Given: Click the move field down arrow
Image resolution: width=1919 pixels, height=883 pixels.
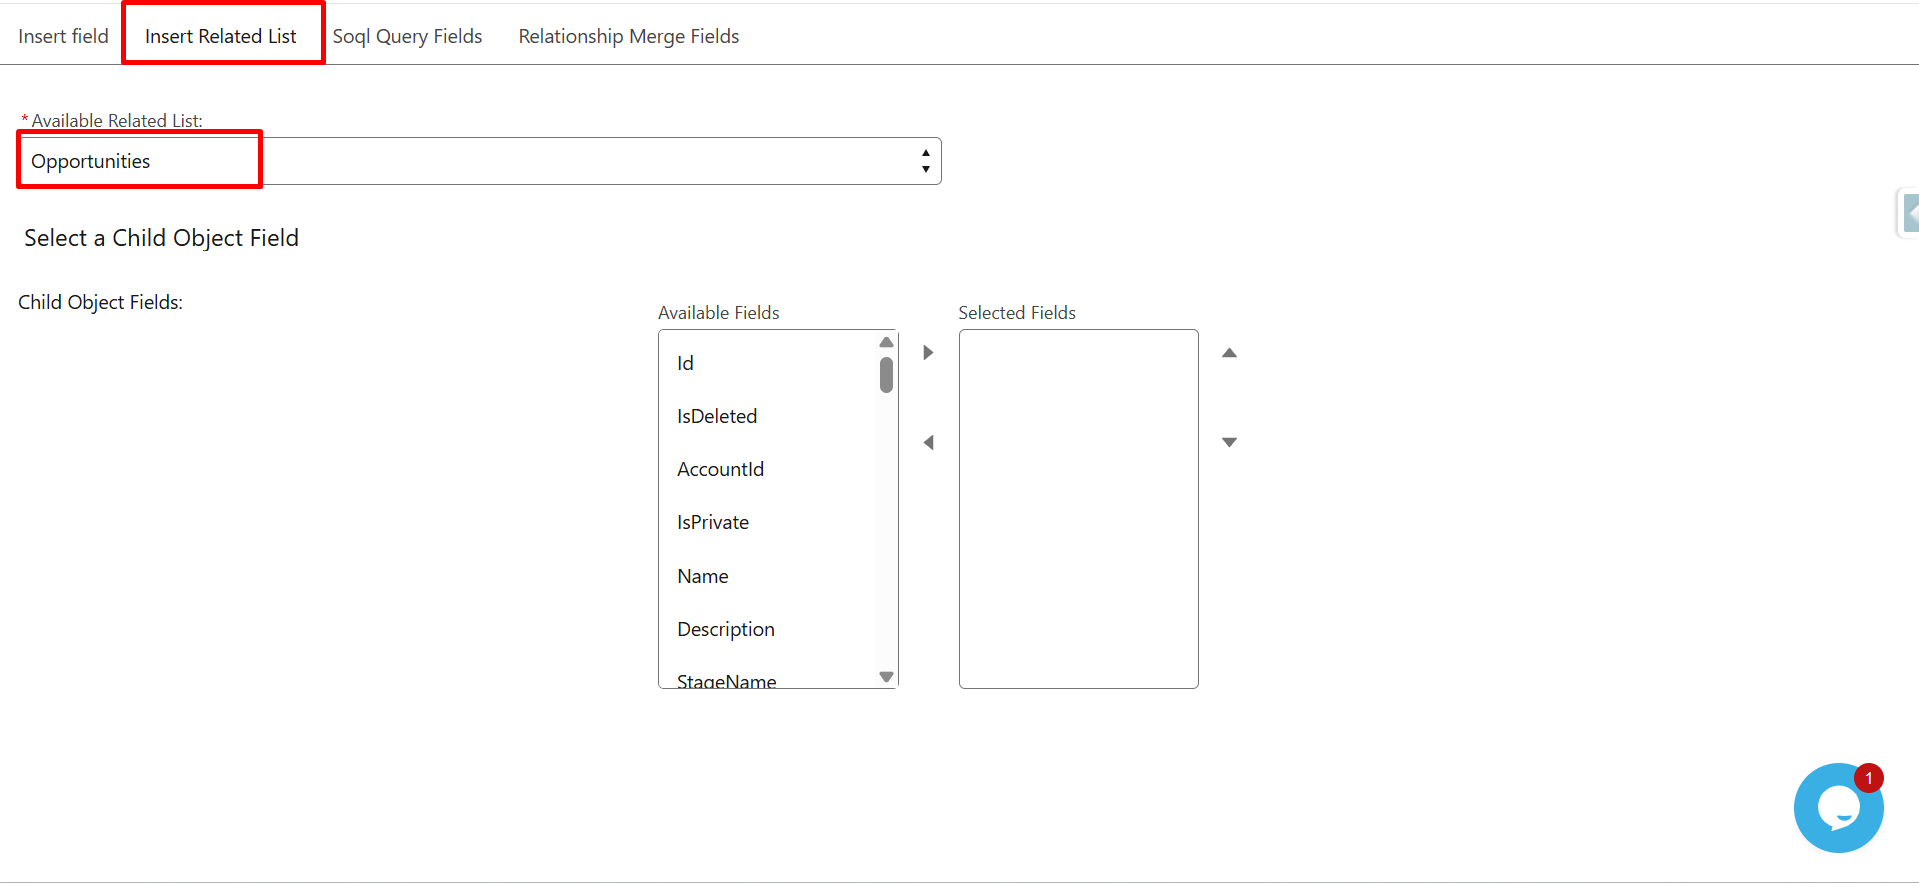Looking at the screenshot, I should [1229, 442].
